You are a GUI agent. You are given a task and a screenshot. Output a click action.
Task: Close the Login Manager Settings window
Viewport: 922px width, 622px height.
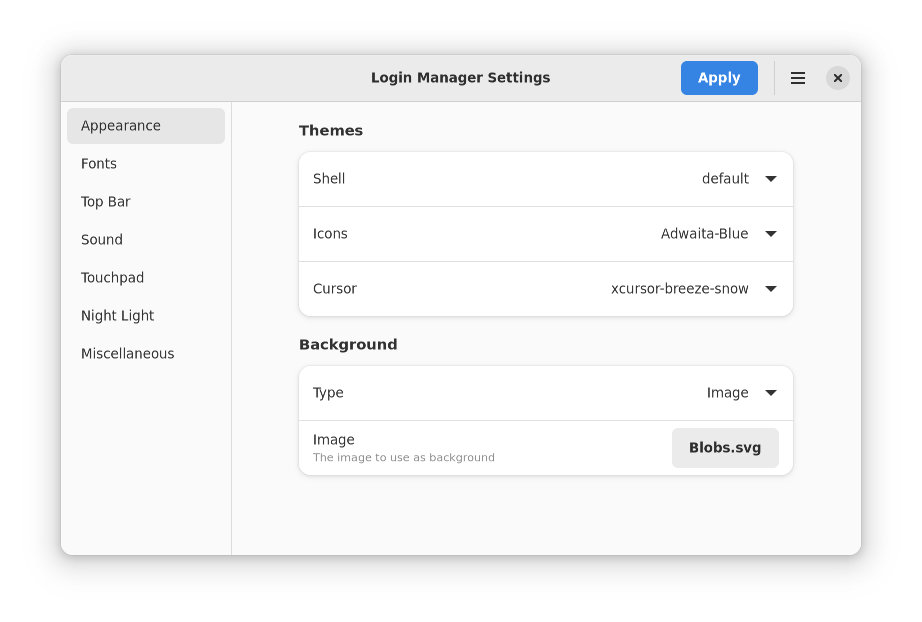point(838,78)
